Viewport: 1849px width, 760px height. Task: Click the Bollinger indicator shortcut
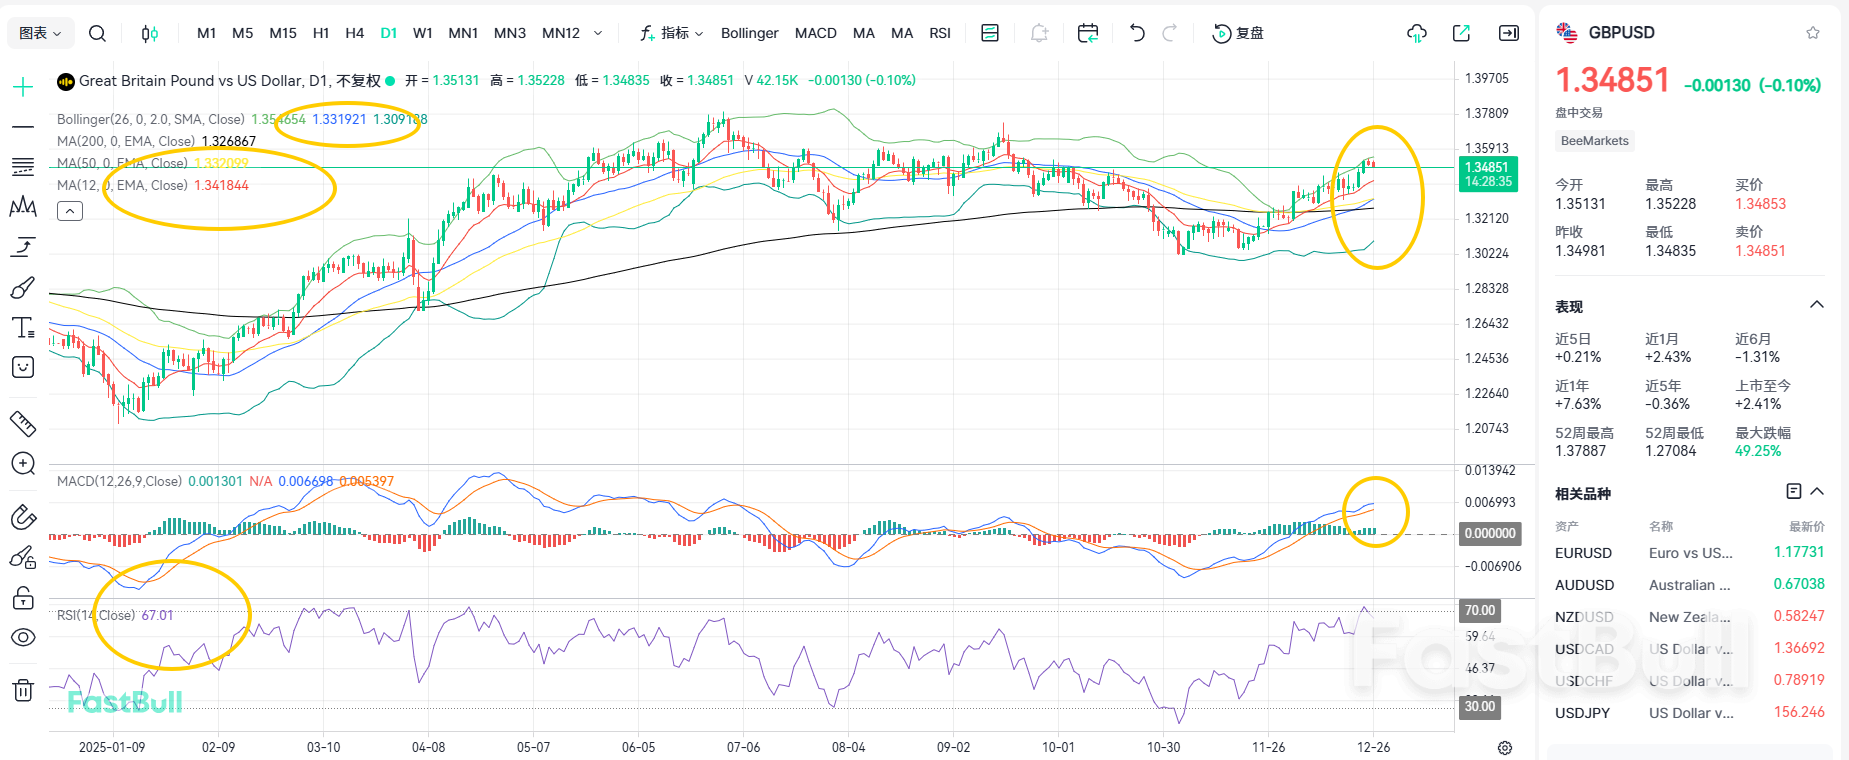pos(749,33)
